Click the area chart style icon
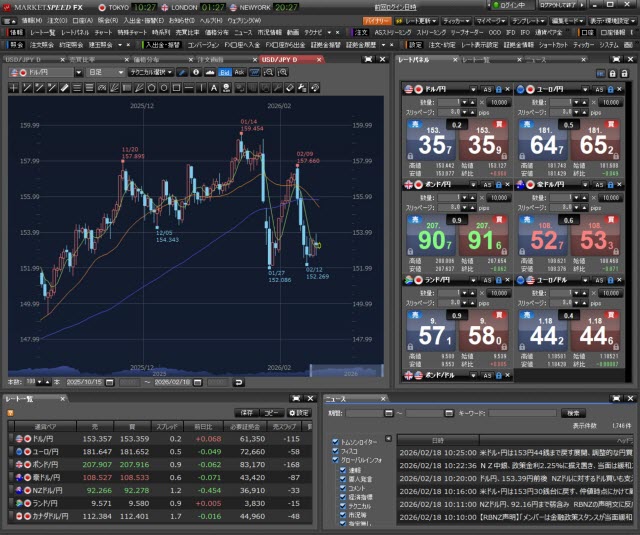 [210, 72]
